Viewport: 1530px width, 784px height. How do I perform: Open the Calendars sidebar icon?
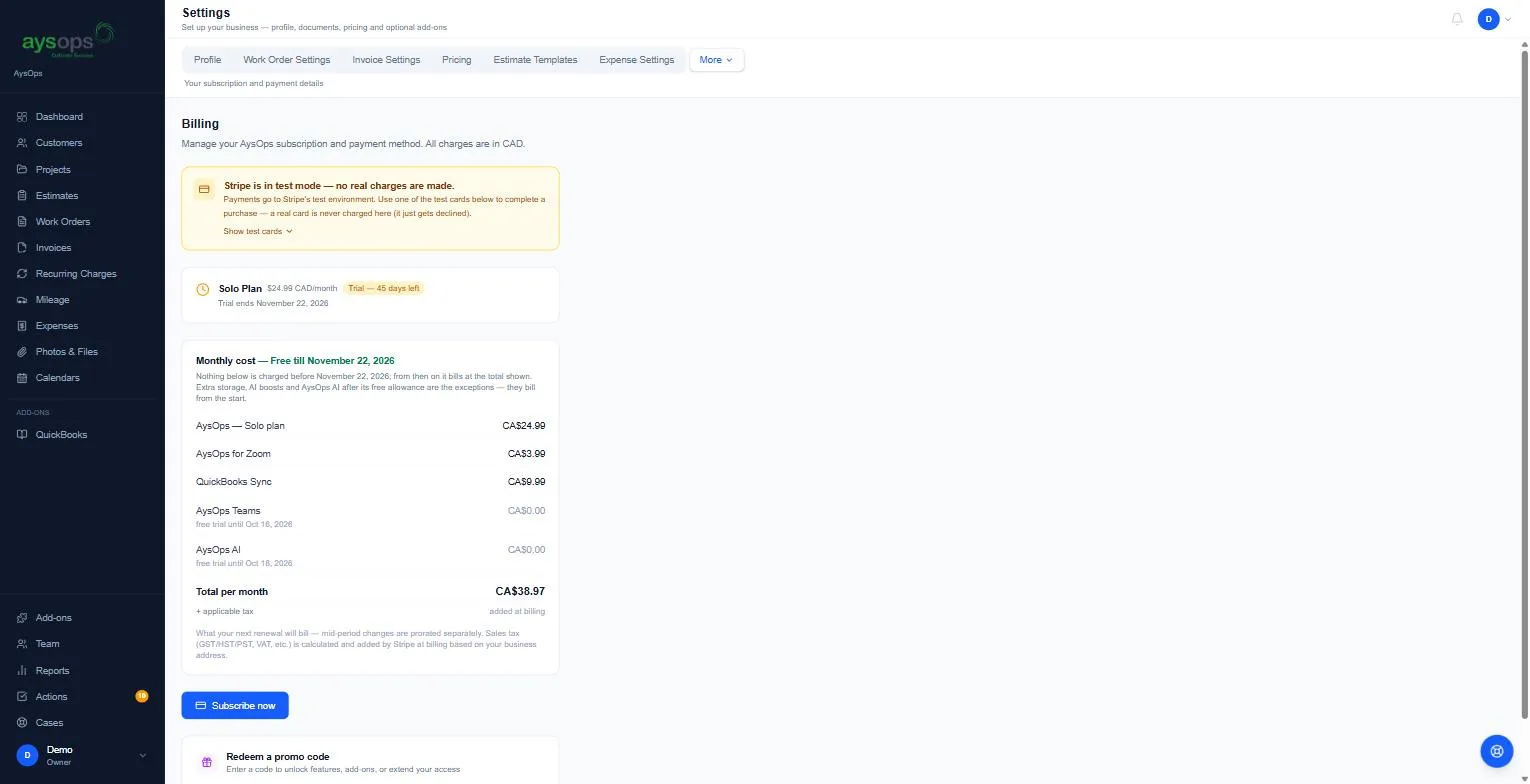tap(22, 378)
